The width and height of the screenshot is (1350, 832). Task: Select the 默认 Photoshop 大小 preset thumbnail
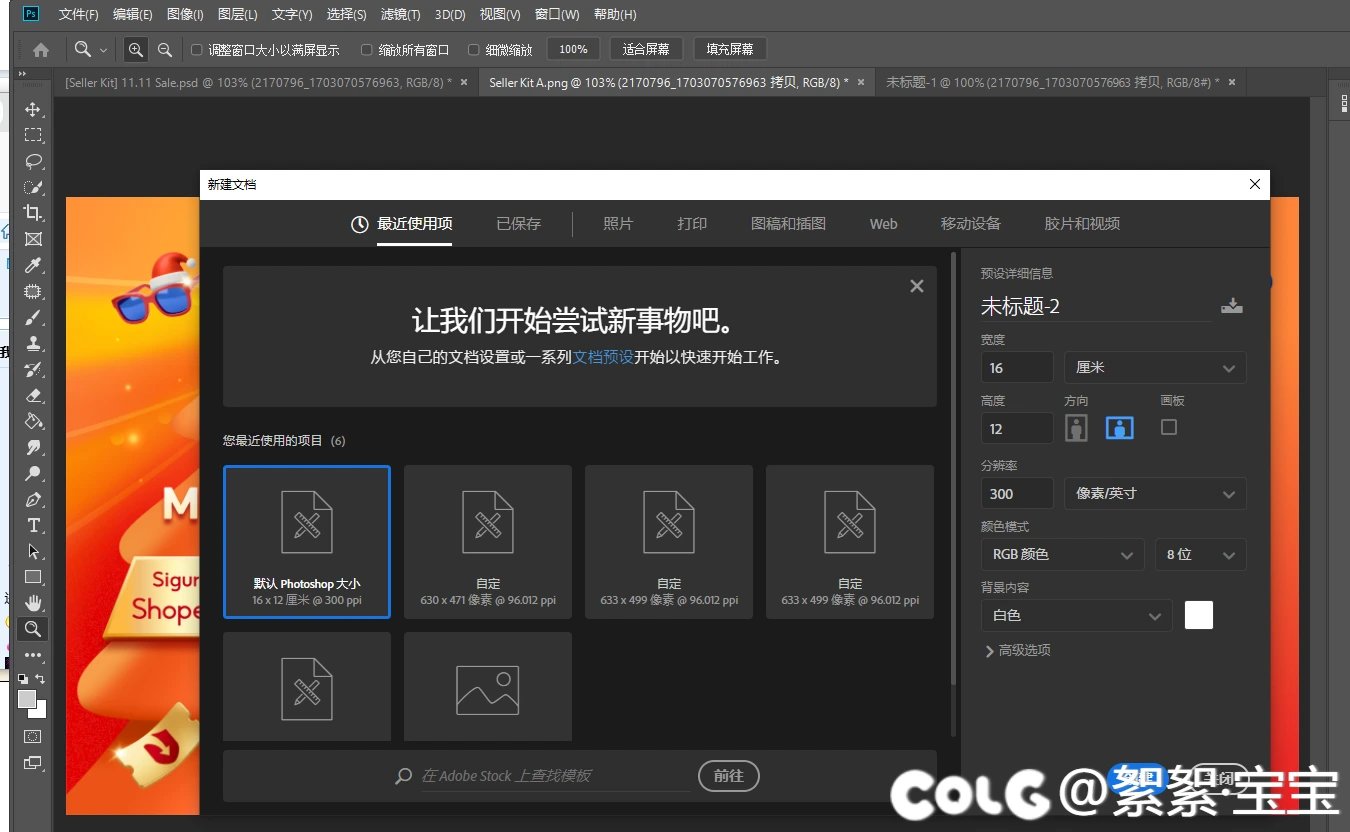[x=306, y=541]
